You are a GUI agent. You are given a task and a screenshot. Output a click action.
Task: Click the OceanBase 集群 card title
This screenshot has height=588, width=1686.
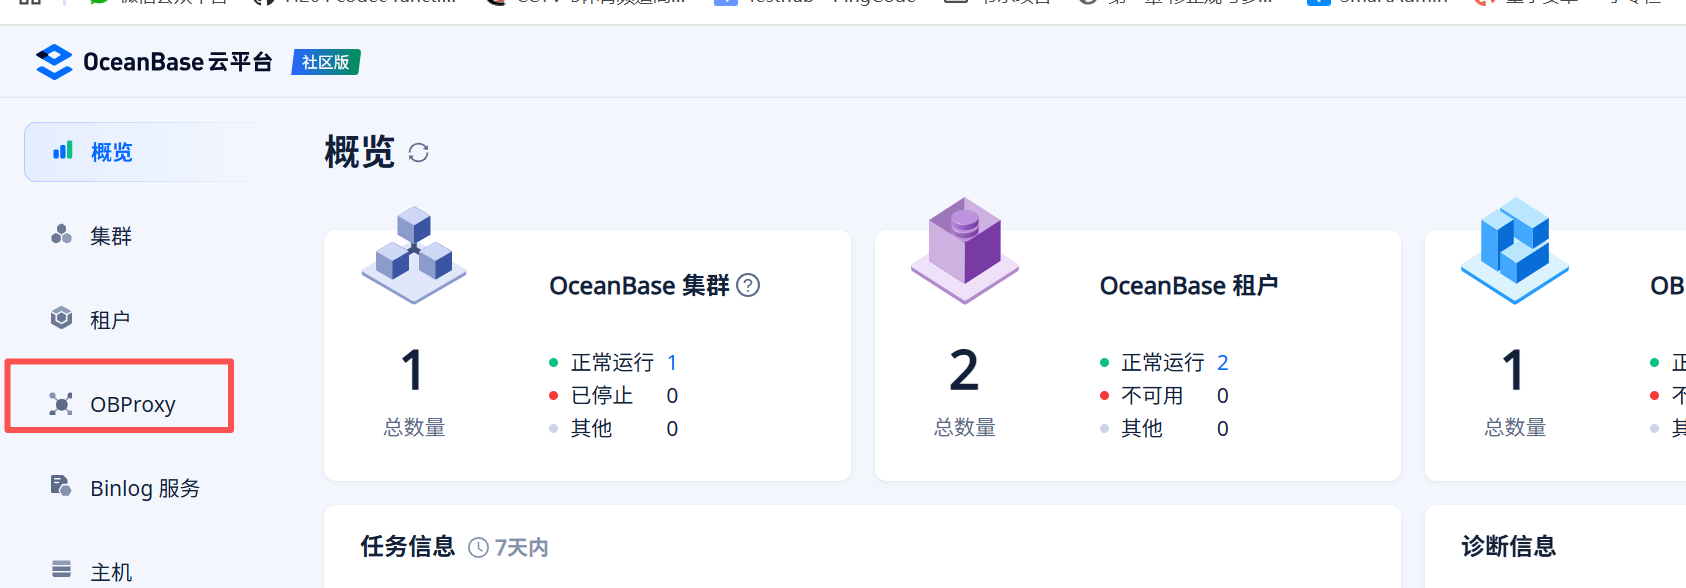coord(639,286)
